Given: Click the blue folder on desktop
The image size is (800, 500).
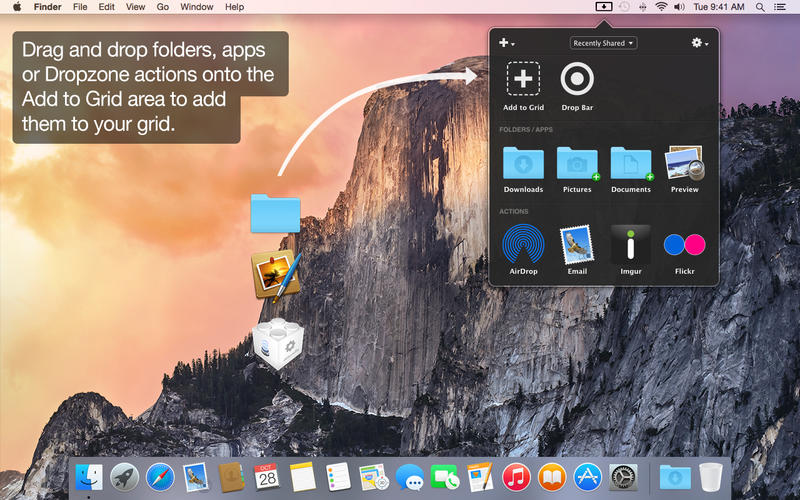Looking at the screenshot, I should coord(275,213).
